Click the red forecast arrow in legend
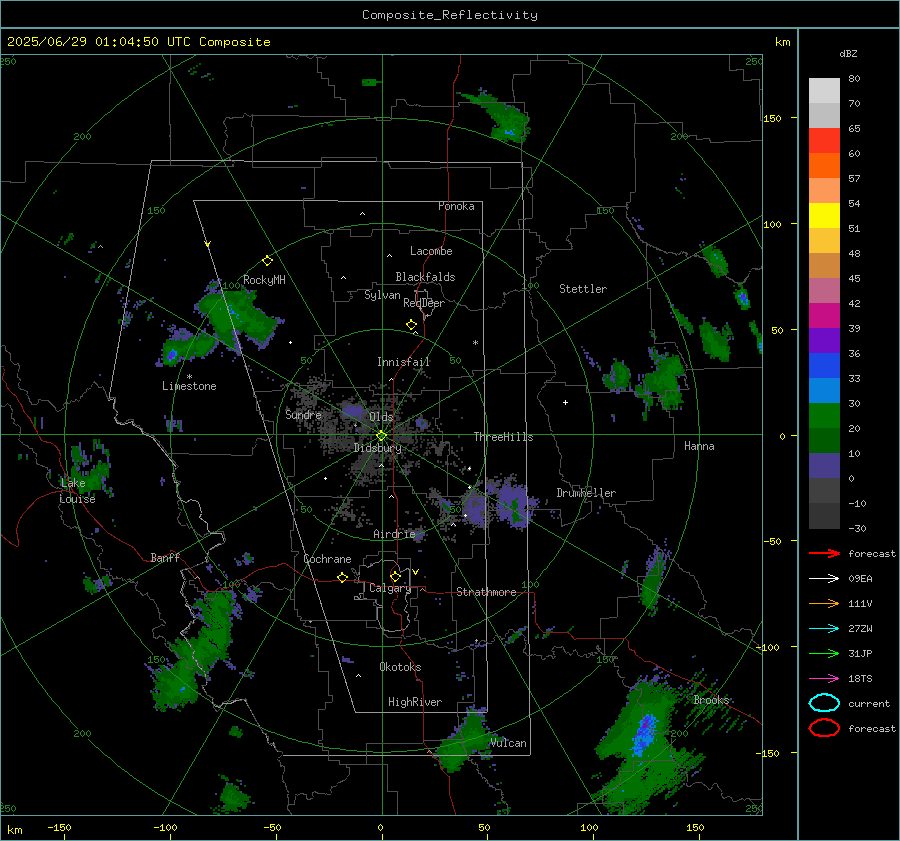Viewport: 900px width, 841px height. 824,553
